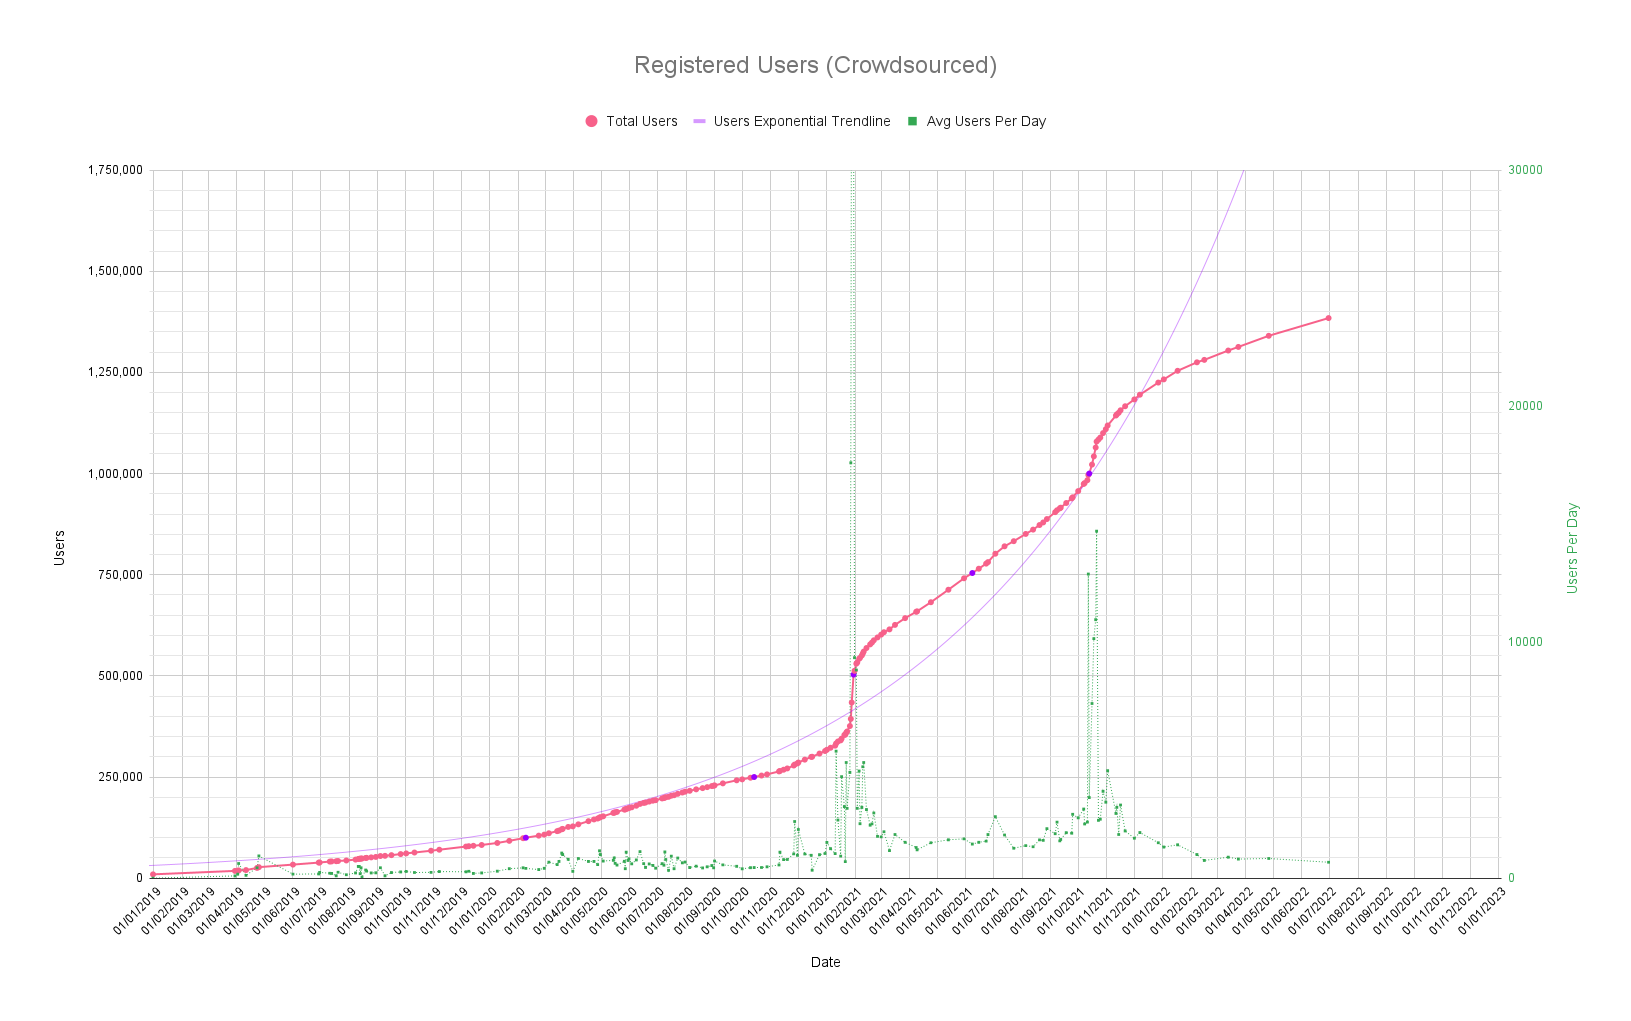Click the 750,000 left axis label
1631x1021 pixels.
point(120,574)
